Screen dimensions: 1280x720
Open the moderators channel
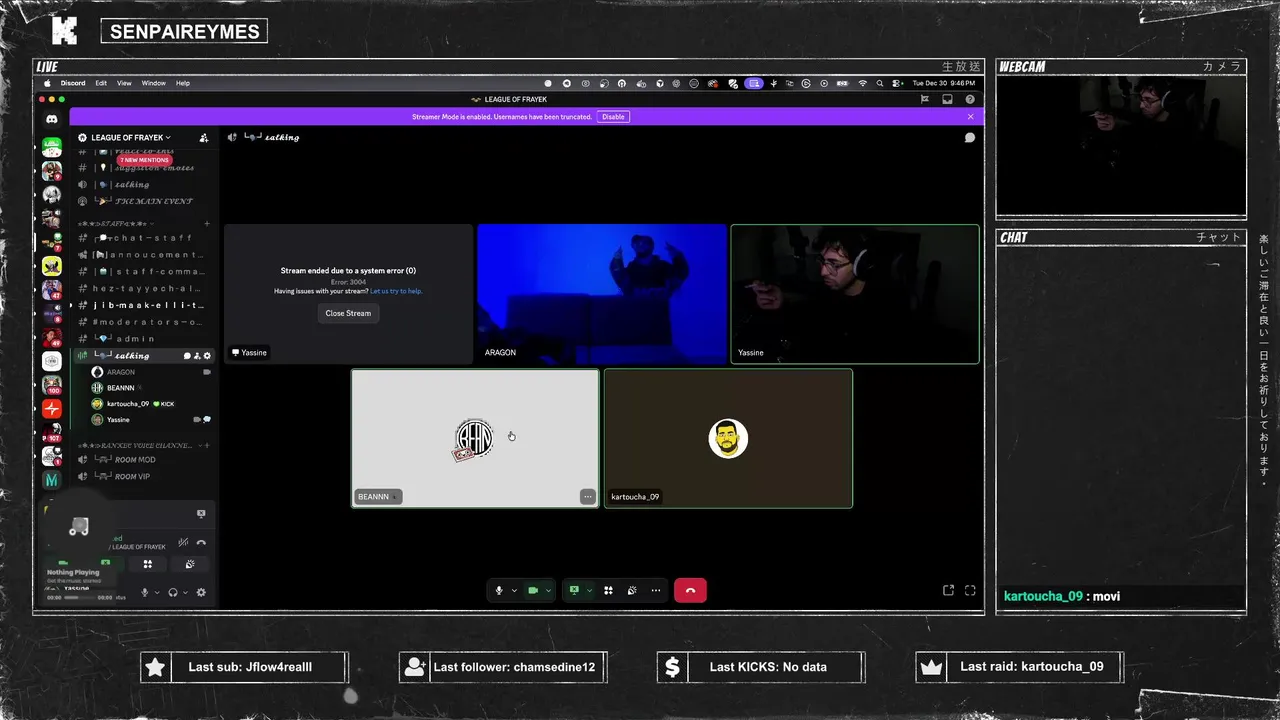click(145, 322)
